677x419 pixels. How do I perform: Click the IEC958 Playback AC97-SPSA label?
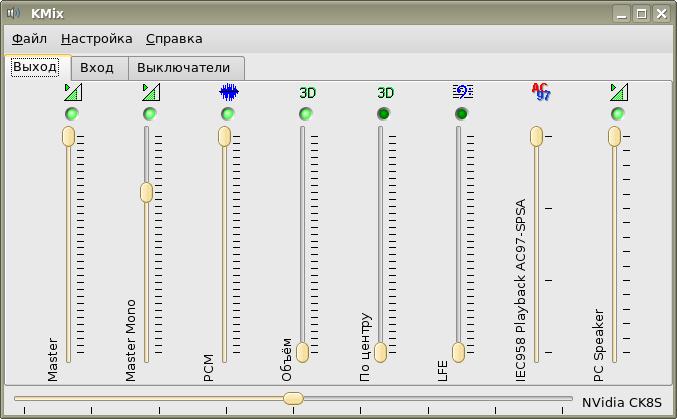coord(521,290)
